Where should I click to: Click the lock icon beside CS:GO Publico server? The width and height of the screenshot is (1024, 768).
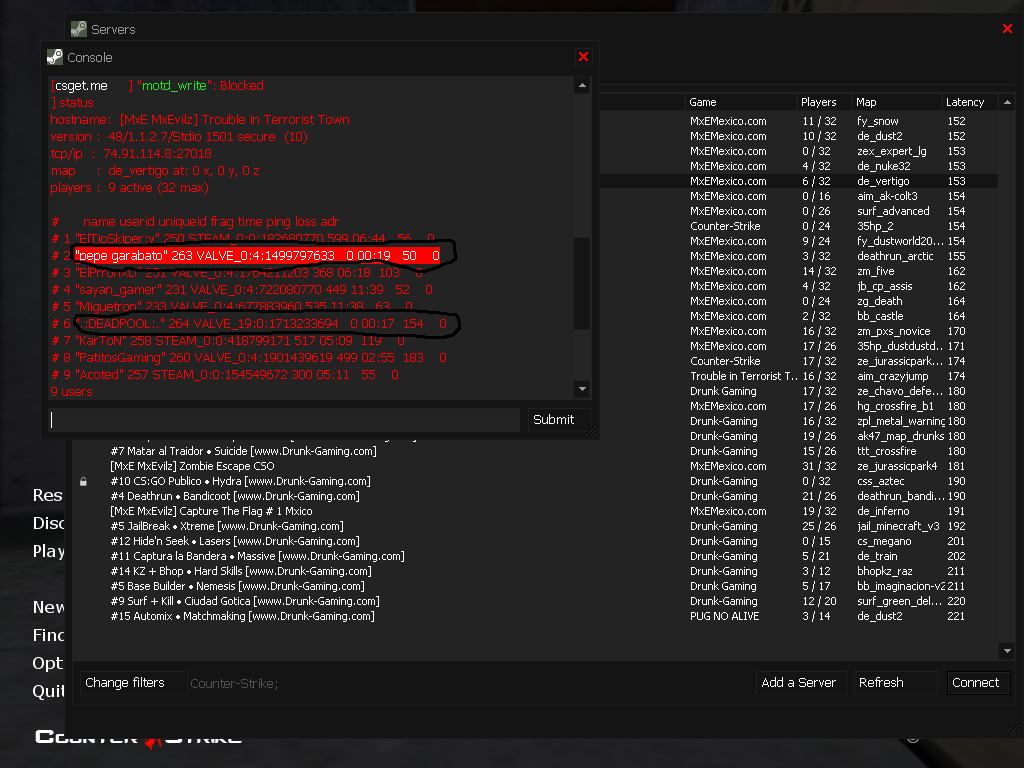pyautogui.click(x=84, y=481)
